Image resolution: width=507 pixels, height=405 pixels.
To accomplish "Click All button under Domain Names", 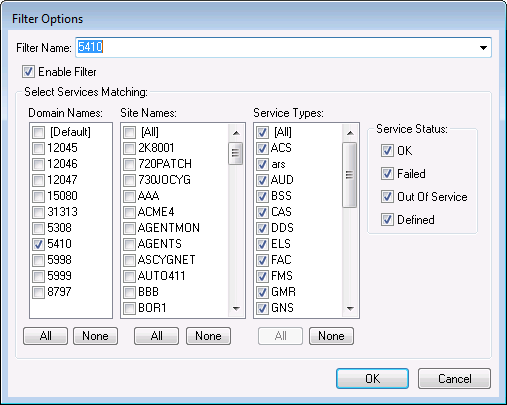I will (x=45, y=336).
